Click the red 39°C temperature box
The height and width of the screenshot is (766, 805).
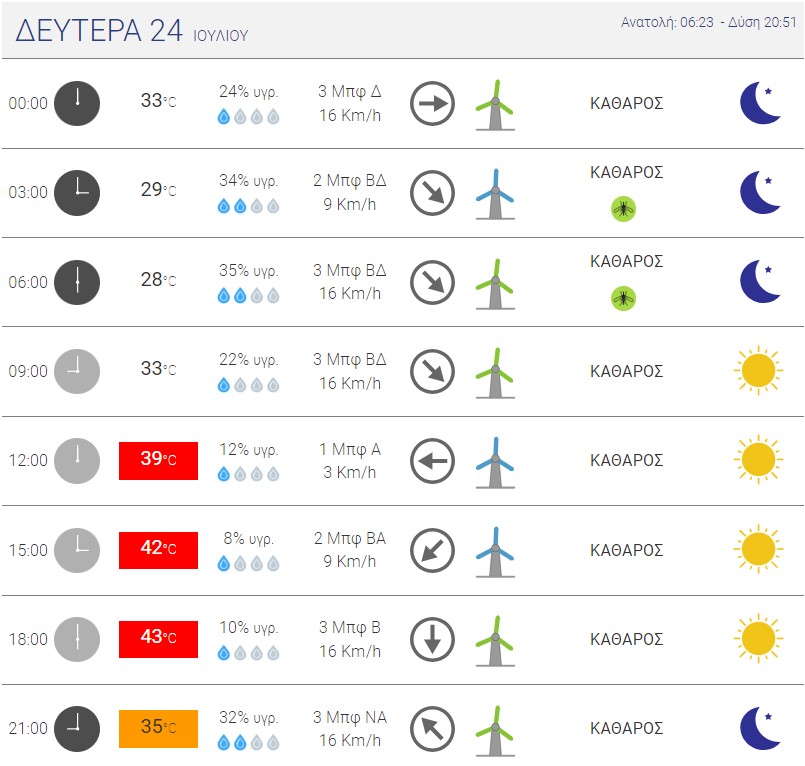click(x=158, y=460)
